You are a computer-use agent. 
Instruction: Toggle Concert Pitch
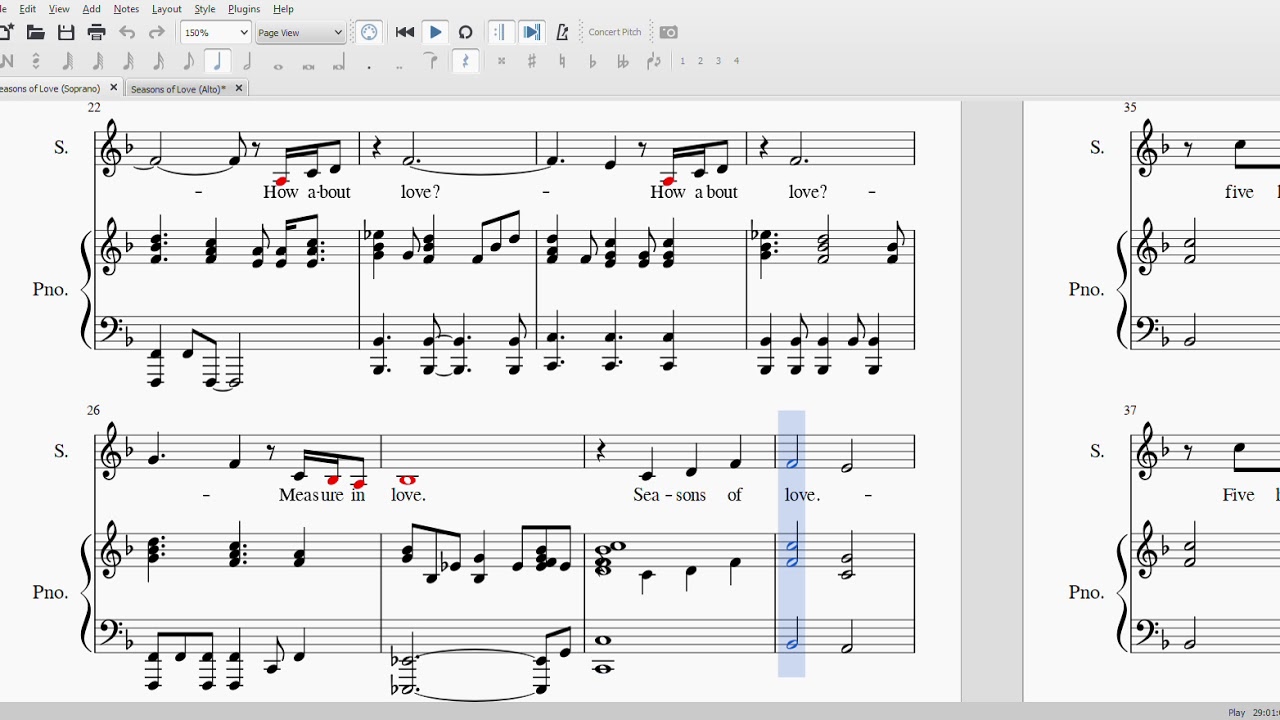(615, 32)
